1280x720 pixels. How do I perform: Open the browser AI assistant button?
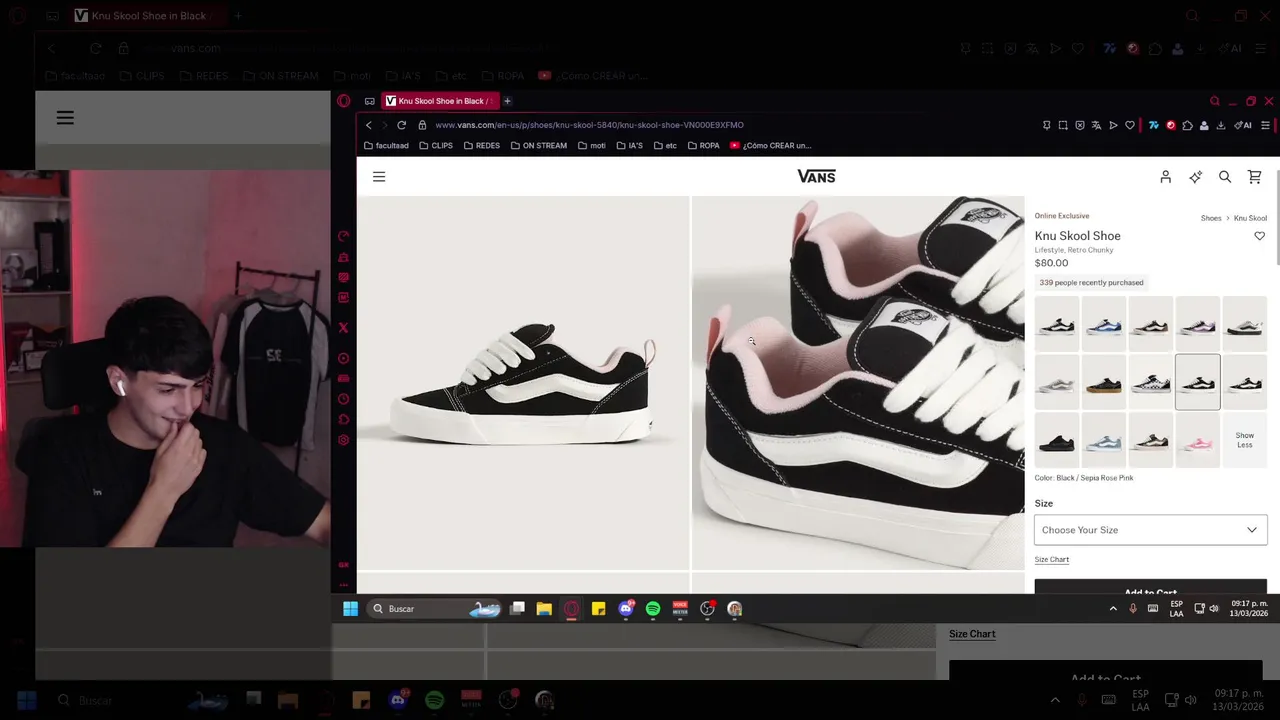1243,125
